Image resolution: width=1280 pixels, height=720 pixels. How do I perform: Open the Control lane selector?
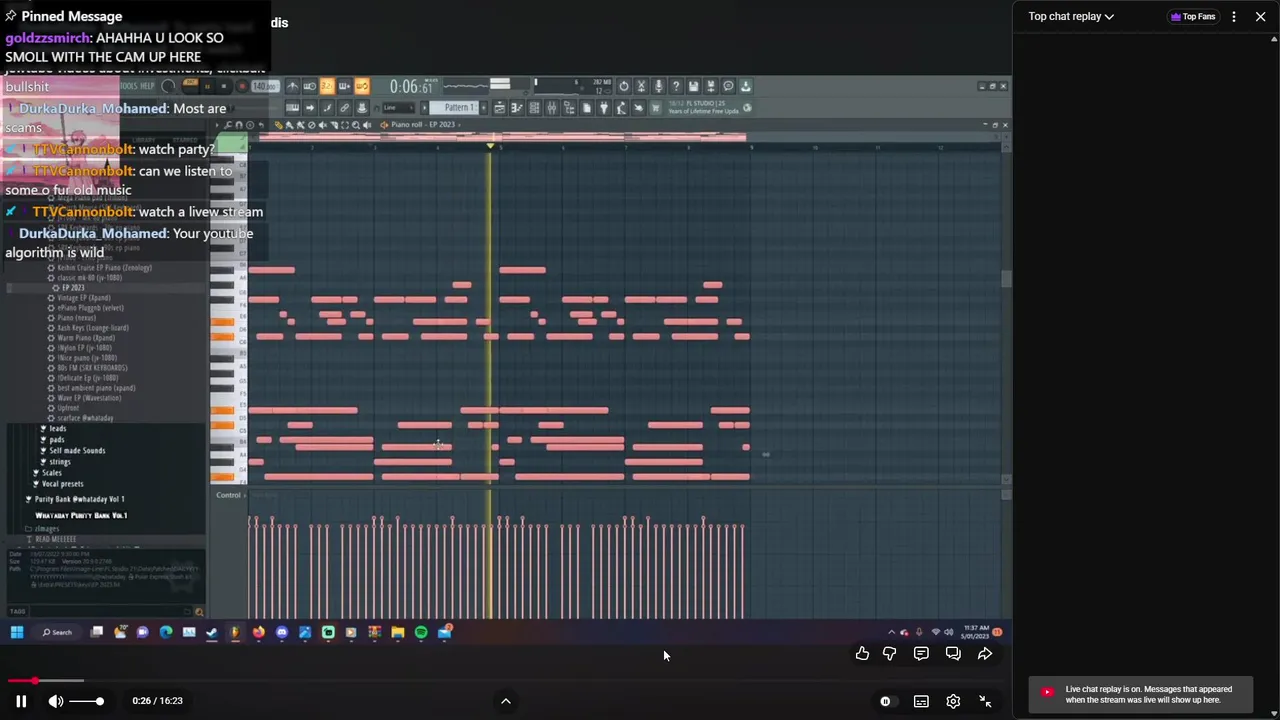click(229, 495)
